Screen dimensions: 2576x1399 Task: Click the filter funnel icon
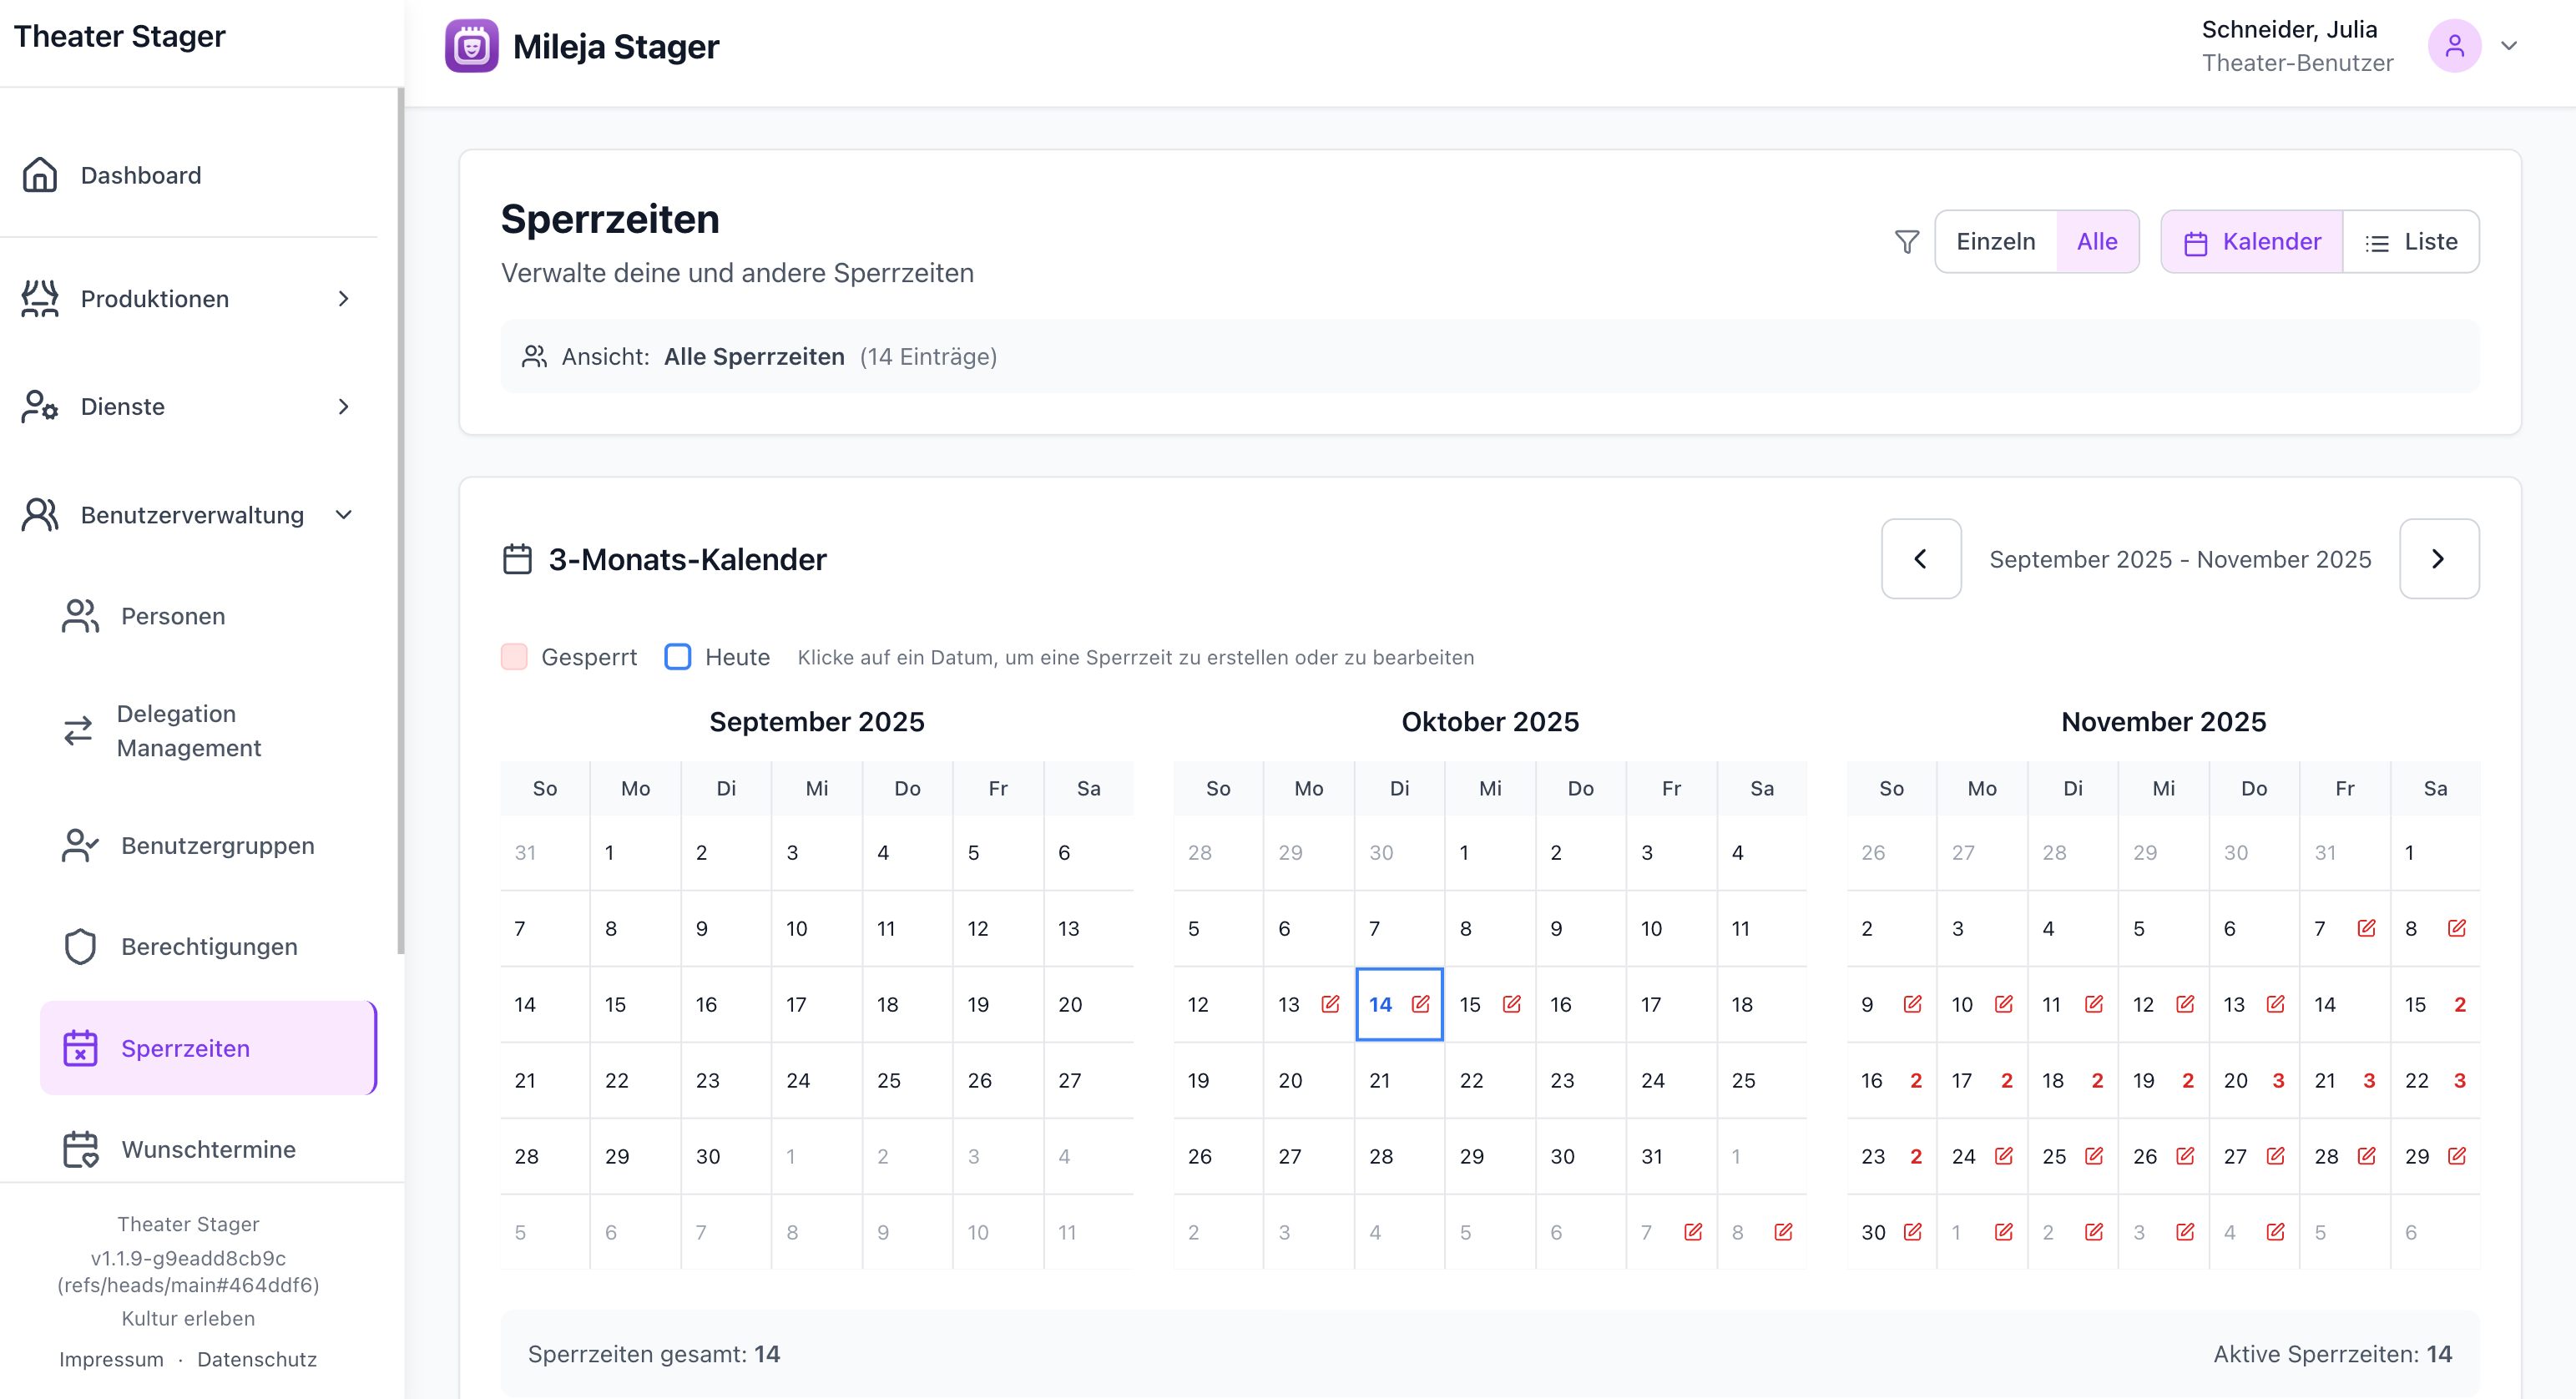(1906, 242)
